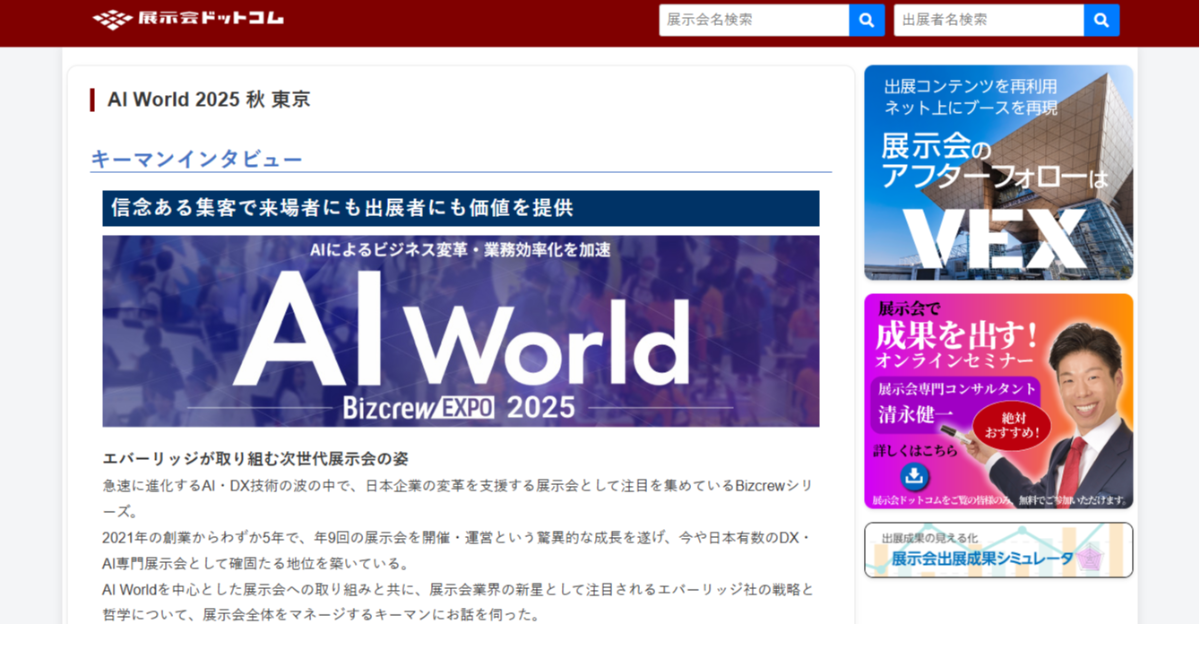Click the Bizcrew EXPO 2025 logo text
Viewport: 1200px width, 650px height.
pyautogui.click(x=459, y=407)
